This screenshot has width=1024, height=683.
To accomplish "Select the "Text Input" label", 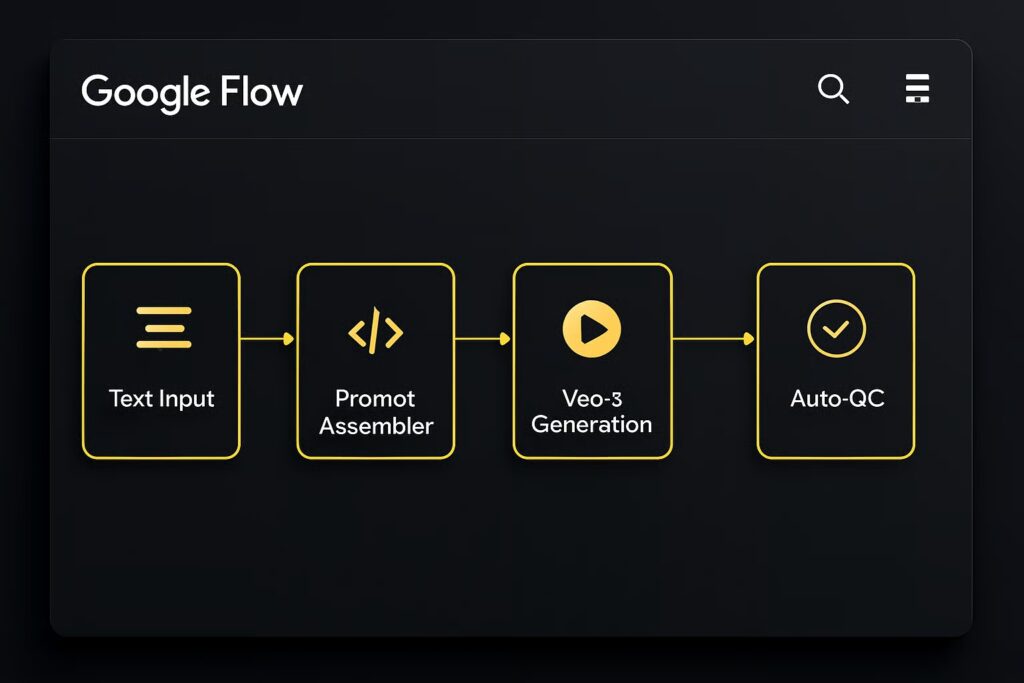I will 162,398.
